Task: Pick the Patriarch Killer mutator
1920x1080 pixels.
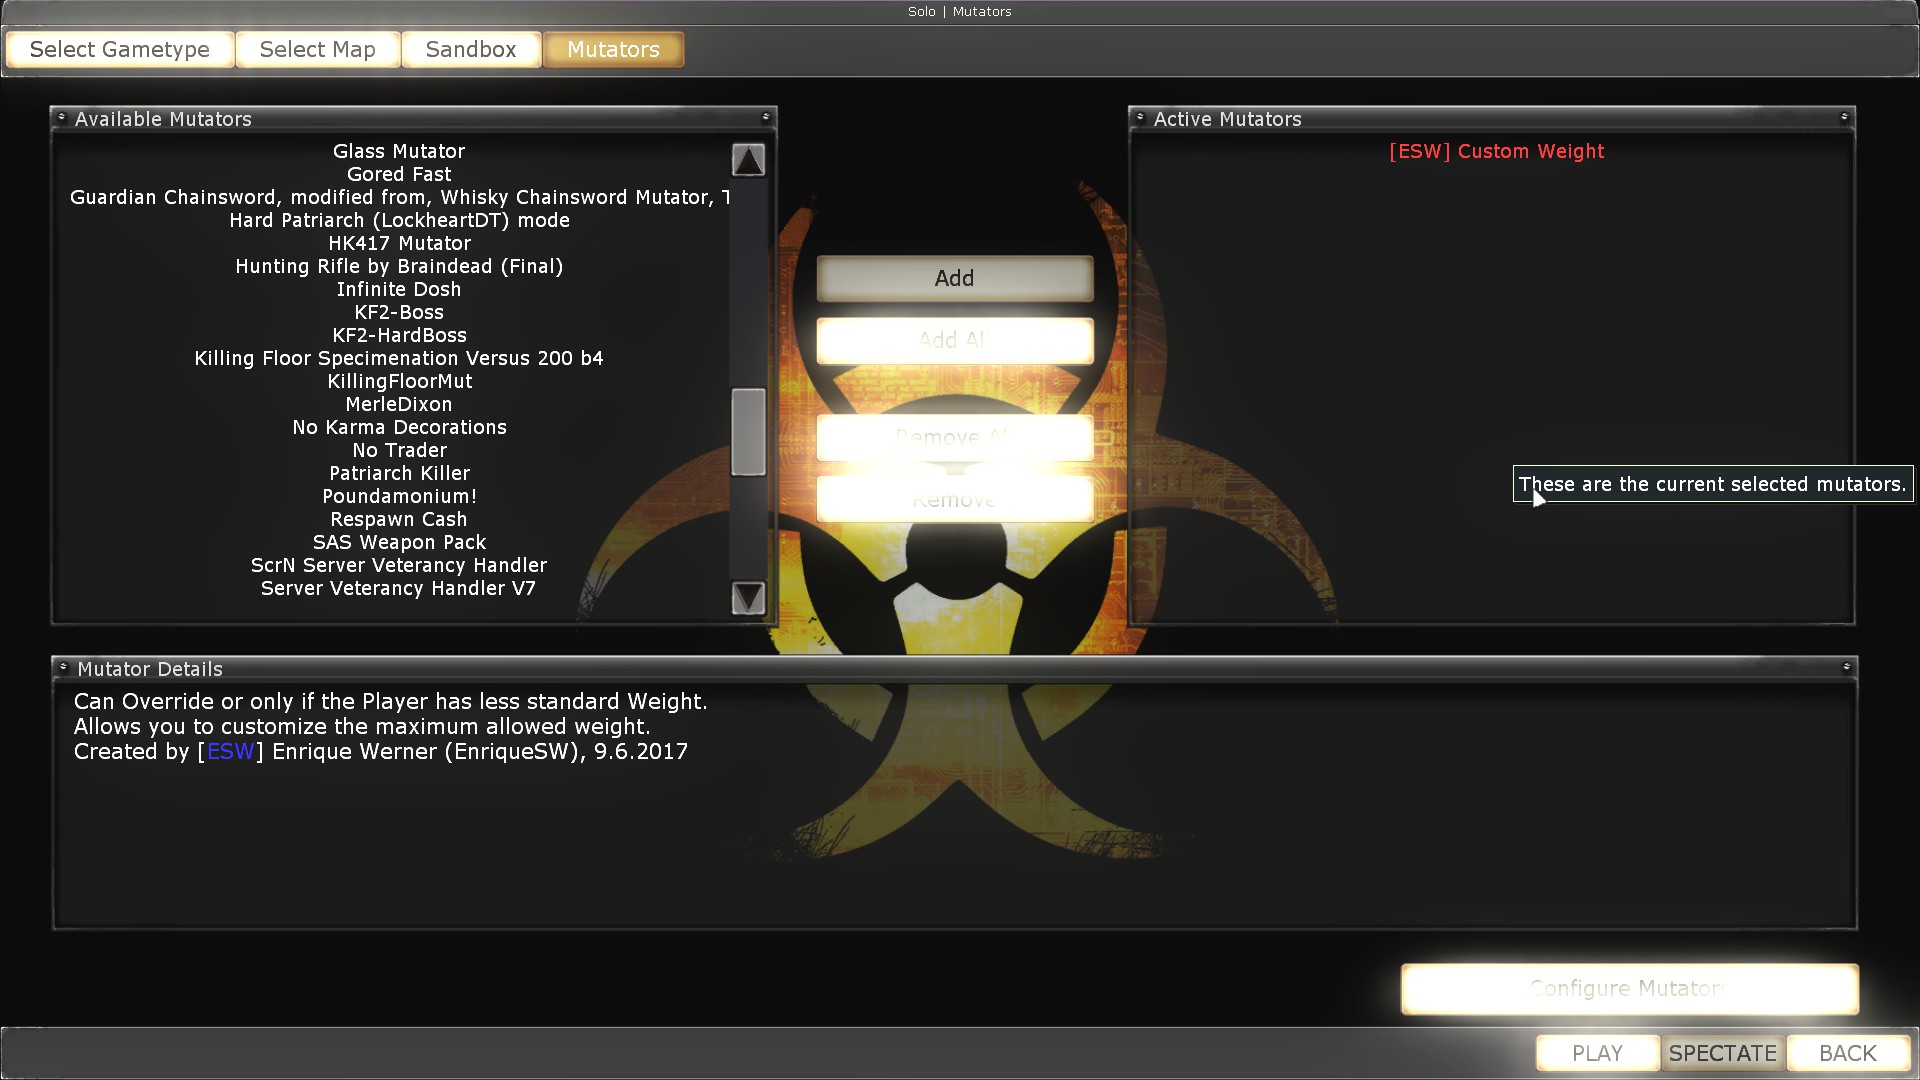Action: 399,473
